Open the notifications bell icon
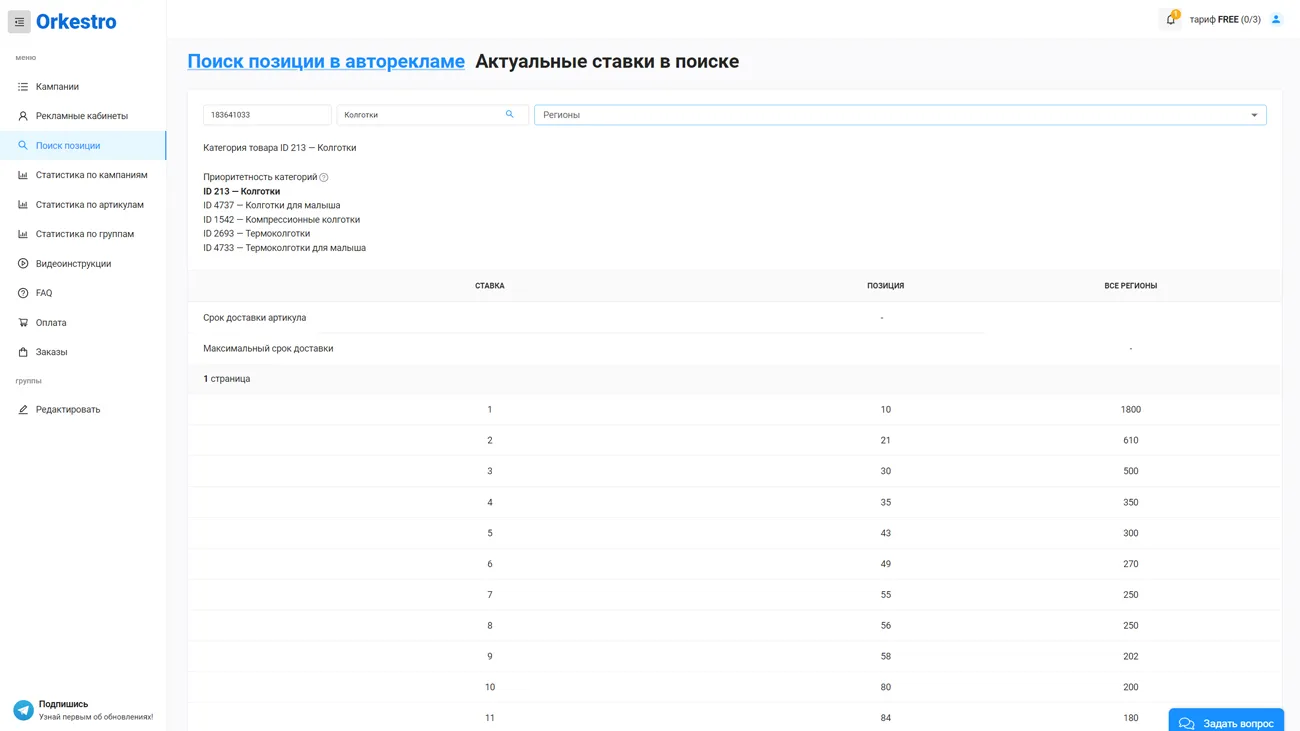 tap(1170, 20)
